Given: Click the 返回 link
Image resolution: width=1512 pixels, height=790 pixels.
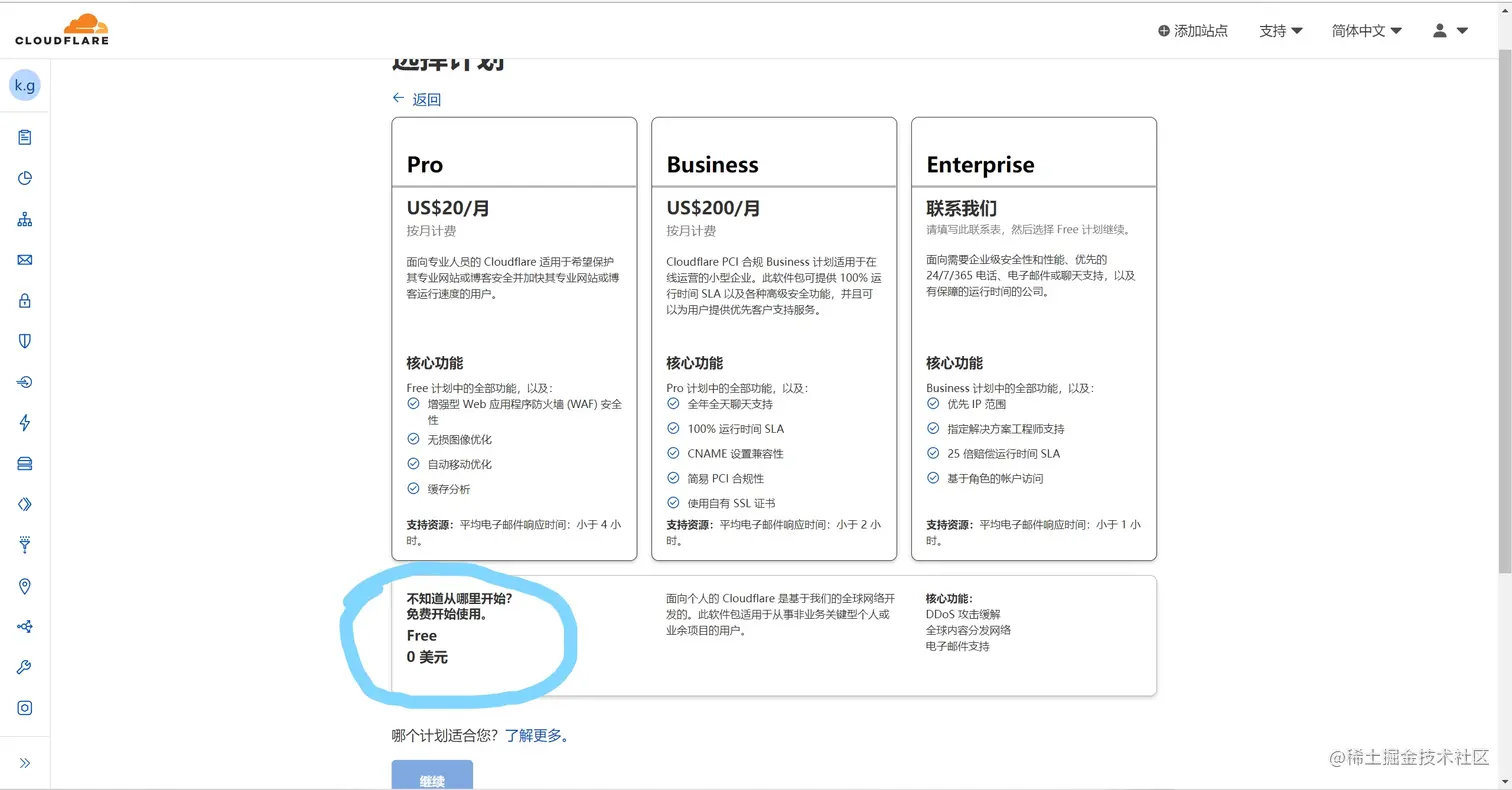Looking at the screenshot, I should [427, 99].
